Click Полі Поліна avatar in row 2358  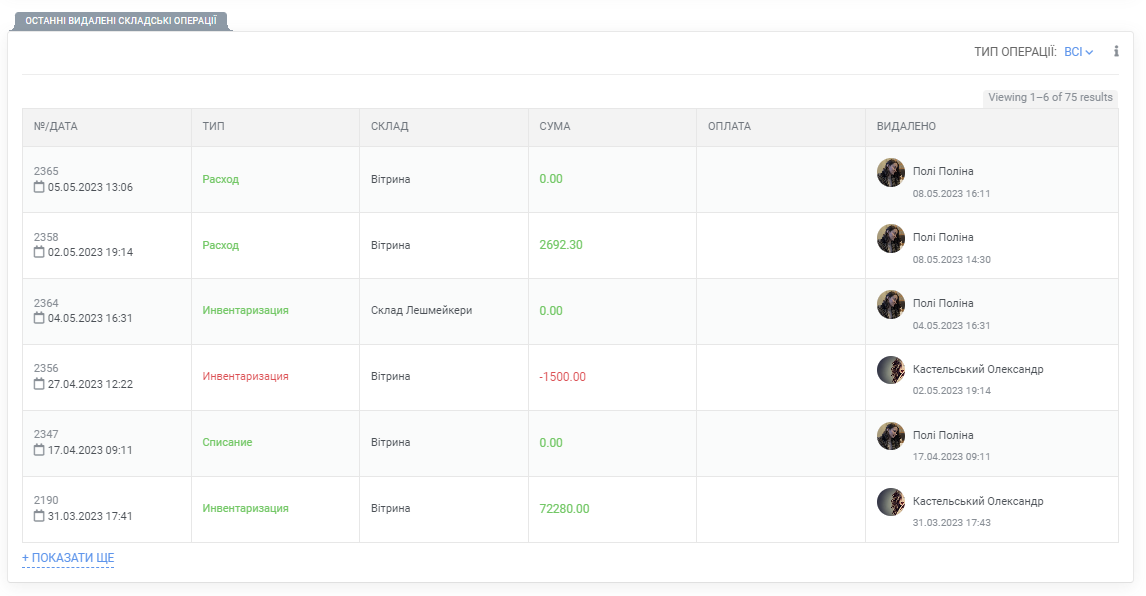891,238
